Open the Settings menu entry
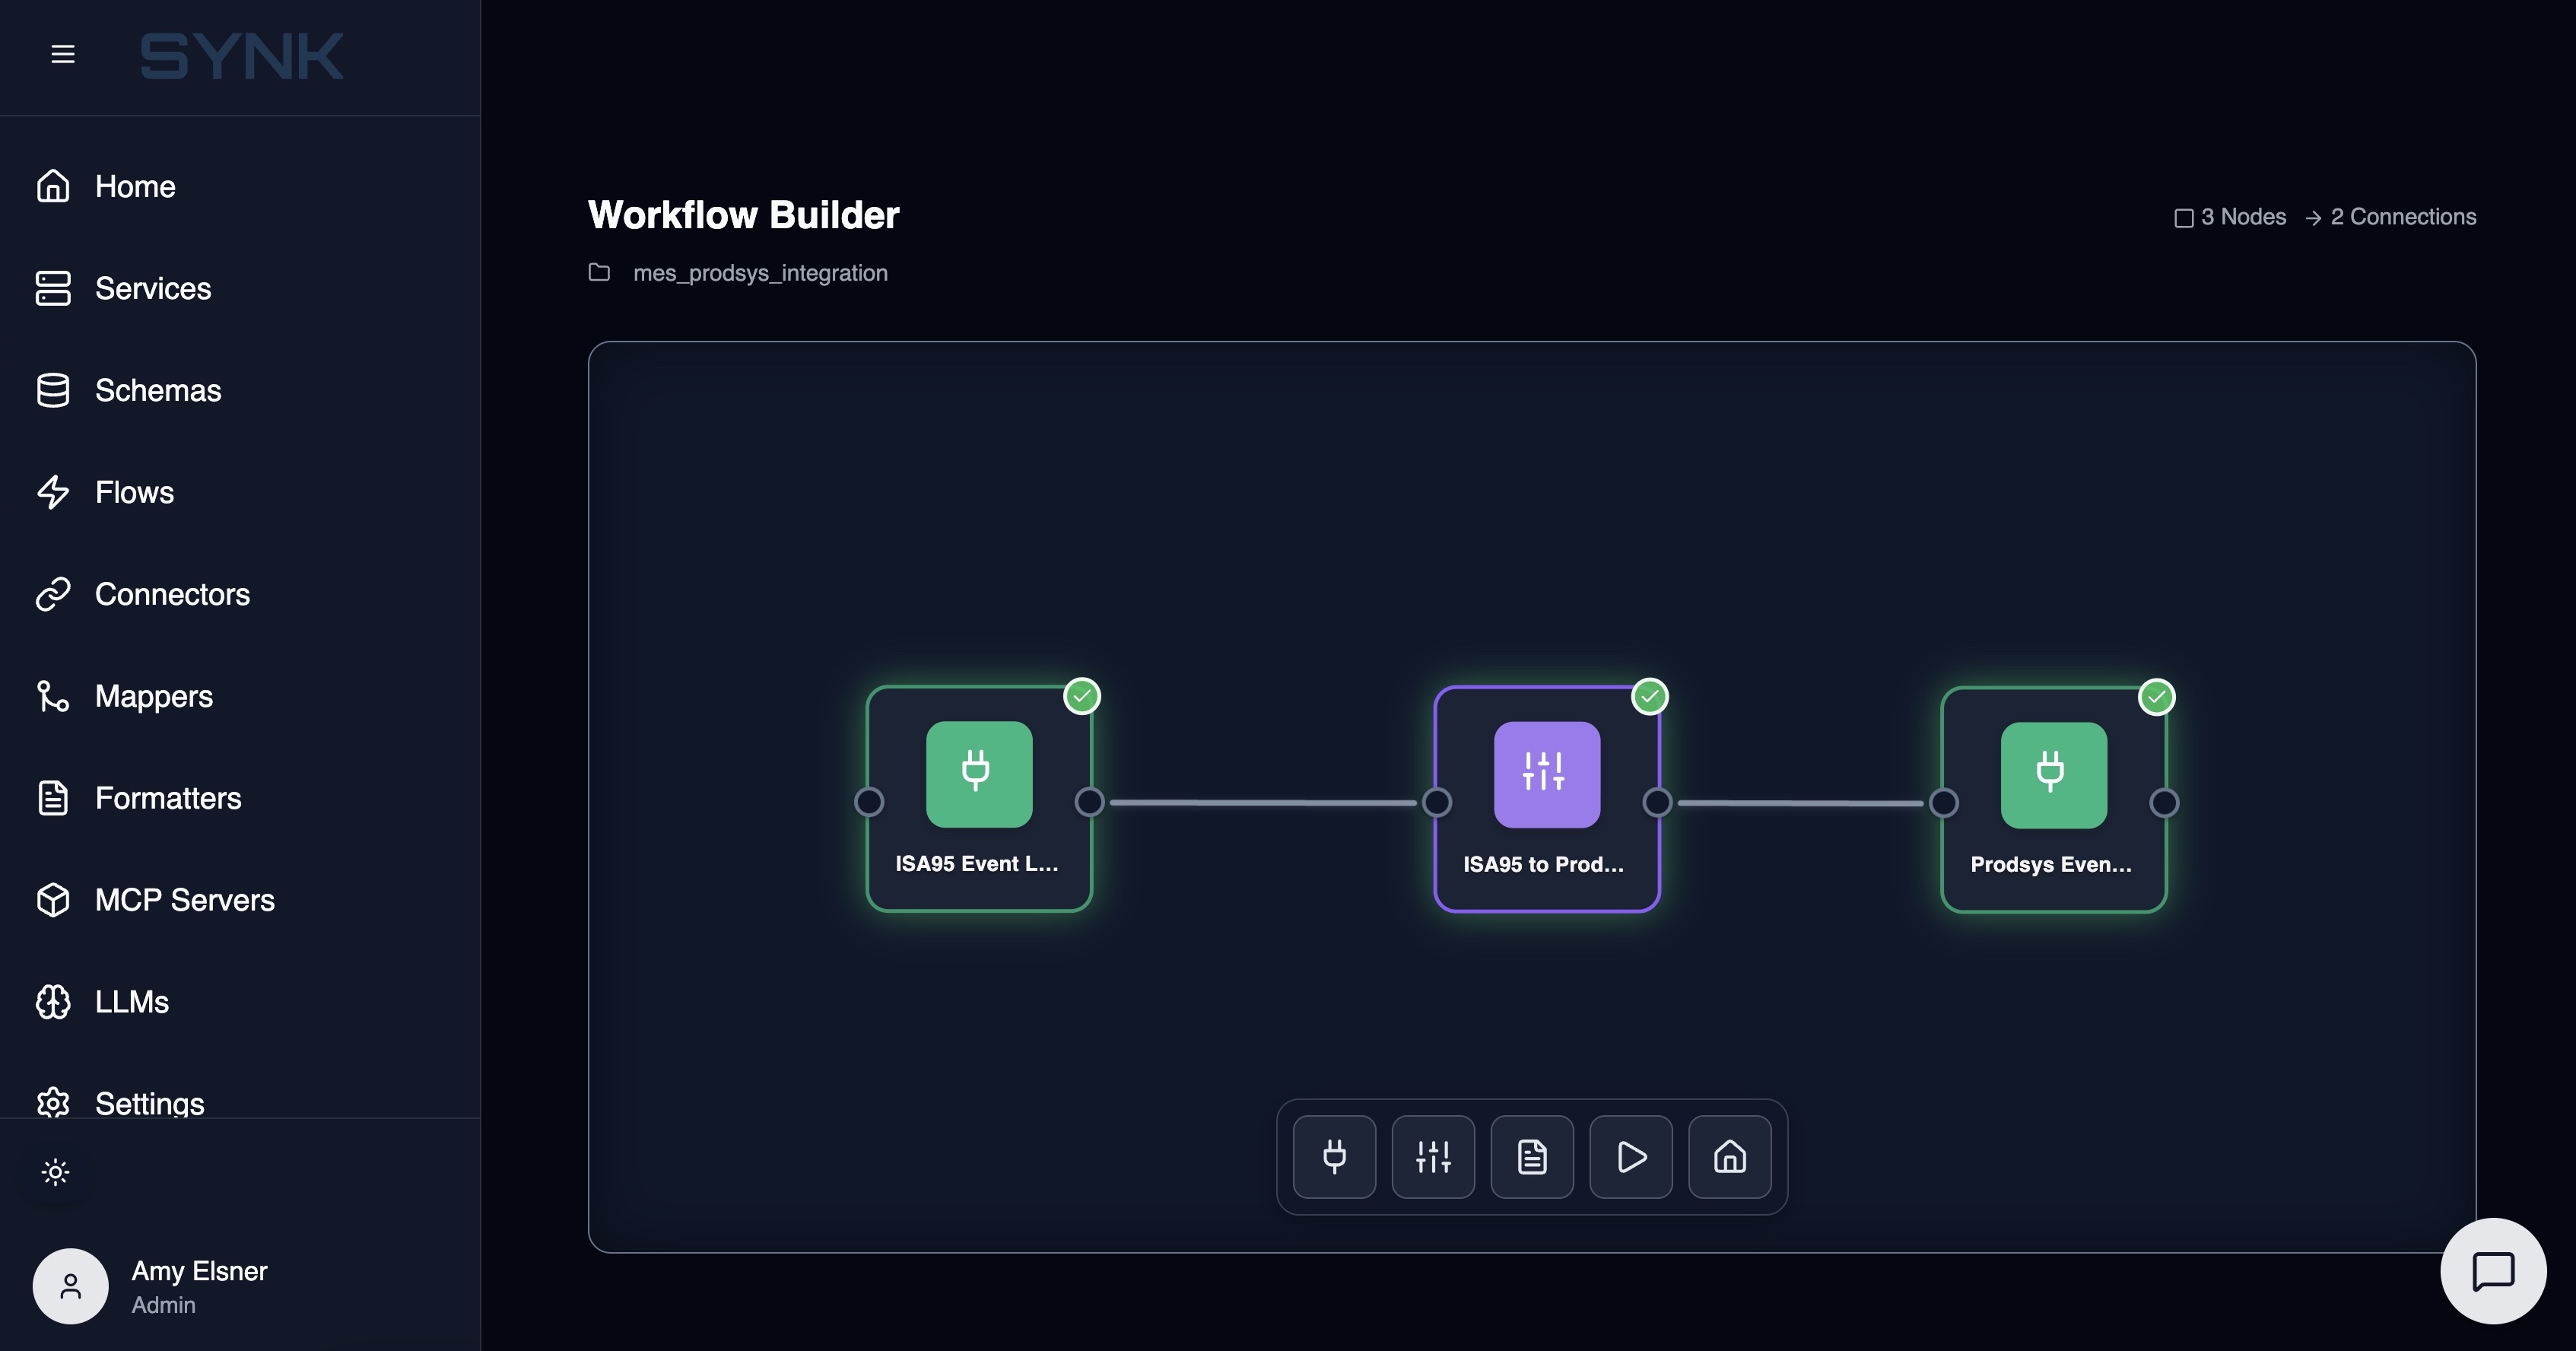This screenshot has height=1351, width=2576. point(150,1103)
